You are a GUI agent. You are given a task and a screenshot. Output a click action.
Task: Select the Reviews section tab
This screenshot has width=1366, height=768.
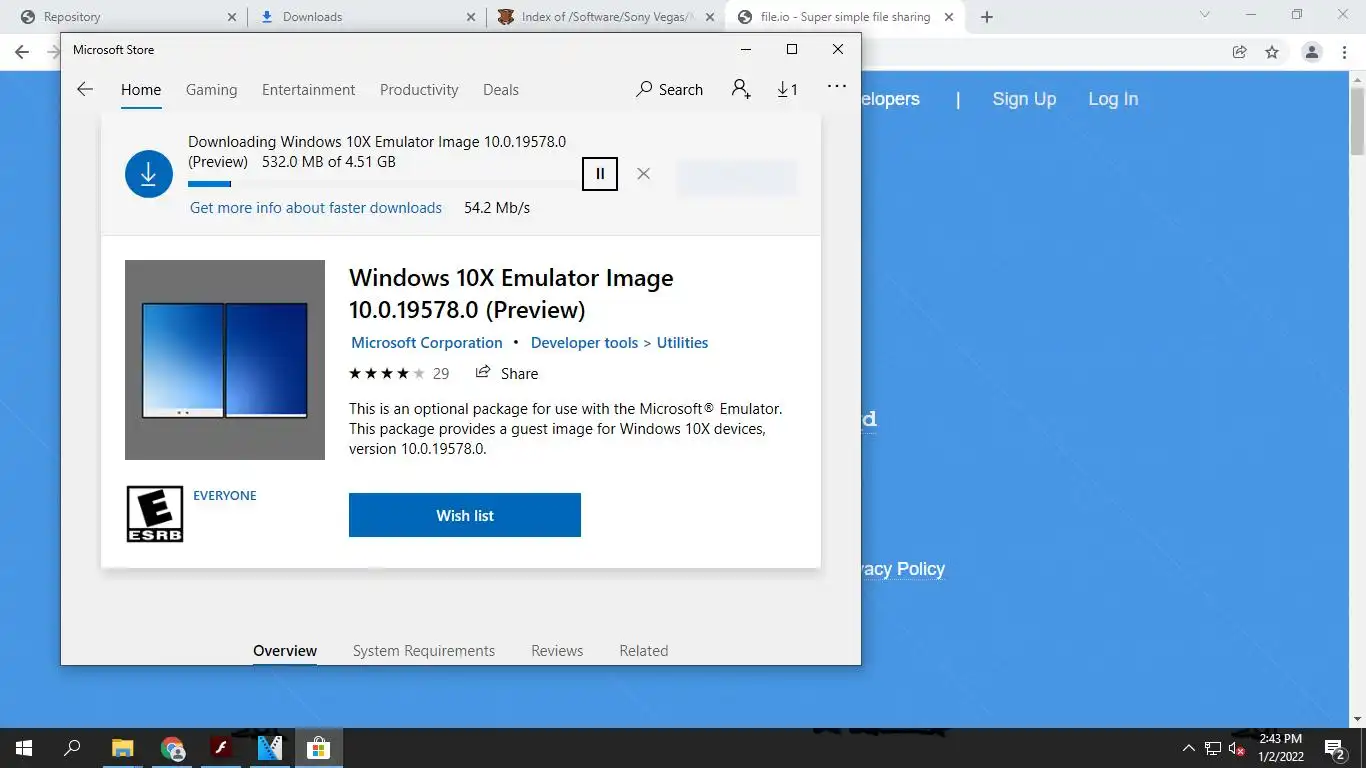557,650
